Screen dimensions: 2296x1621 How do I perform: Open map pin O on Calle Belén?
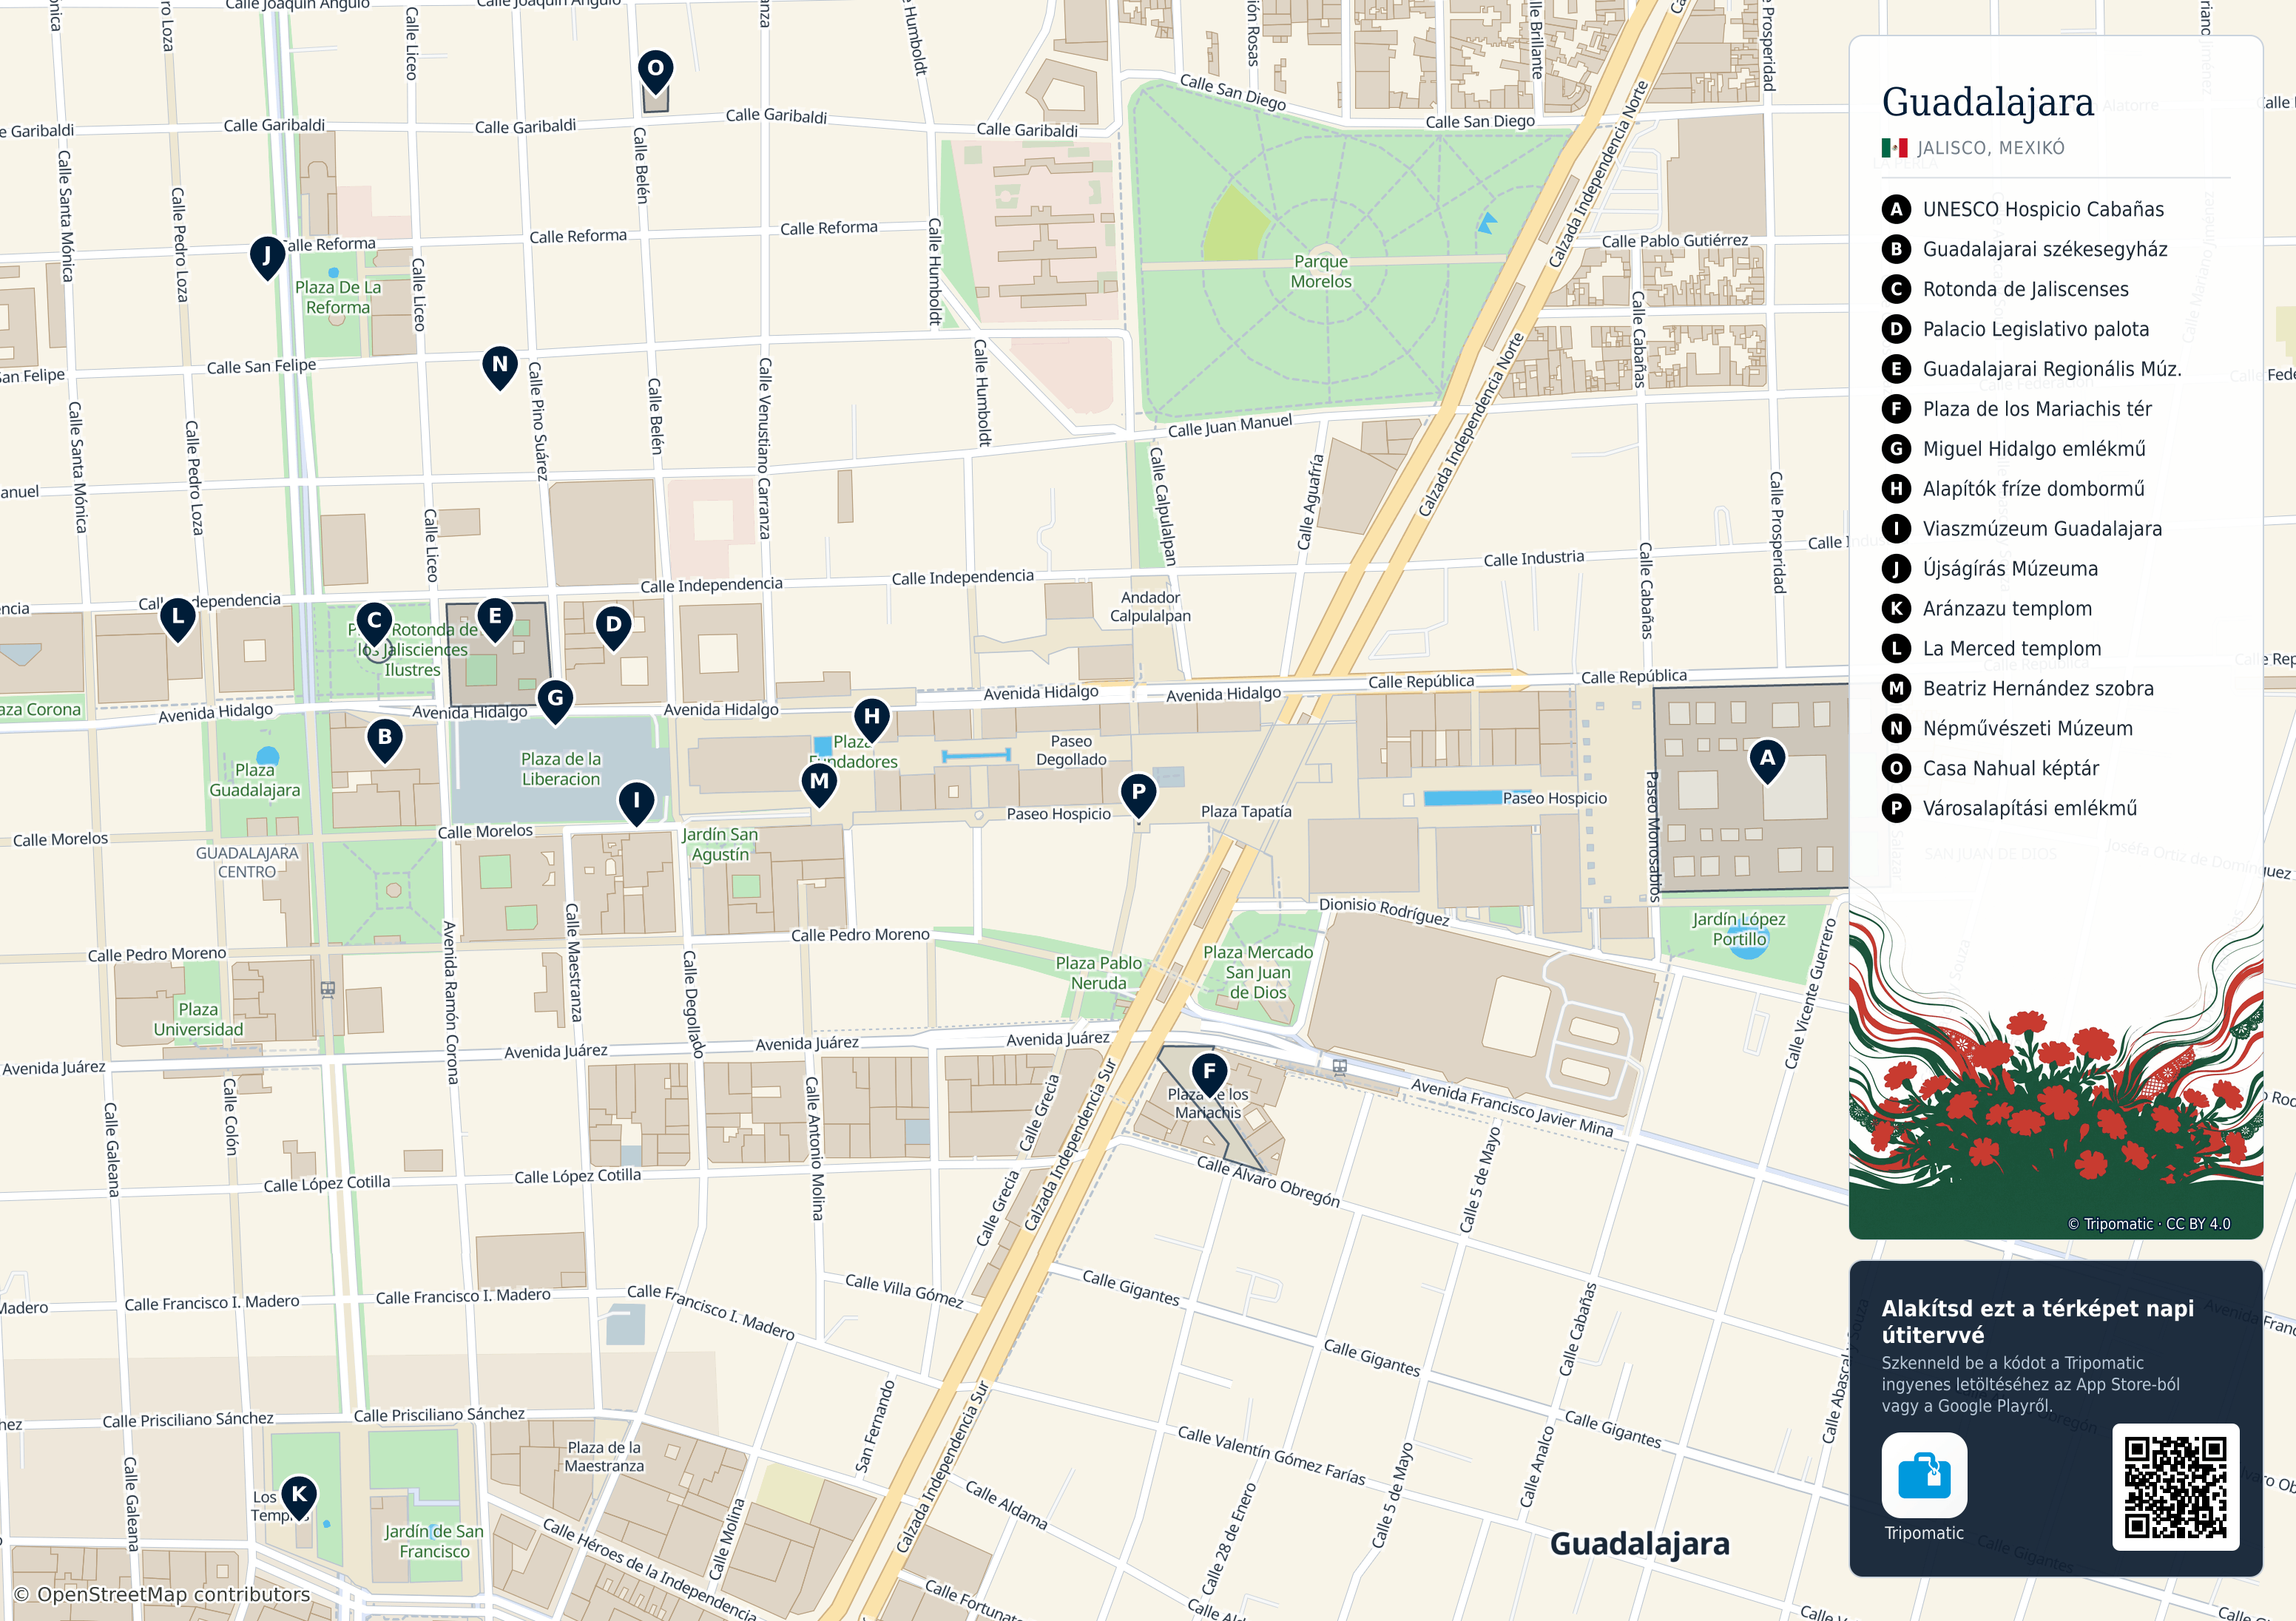655,71
